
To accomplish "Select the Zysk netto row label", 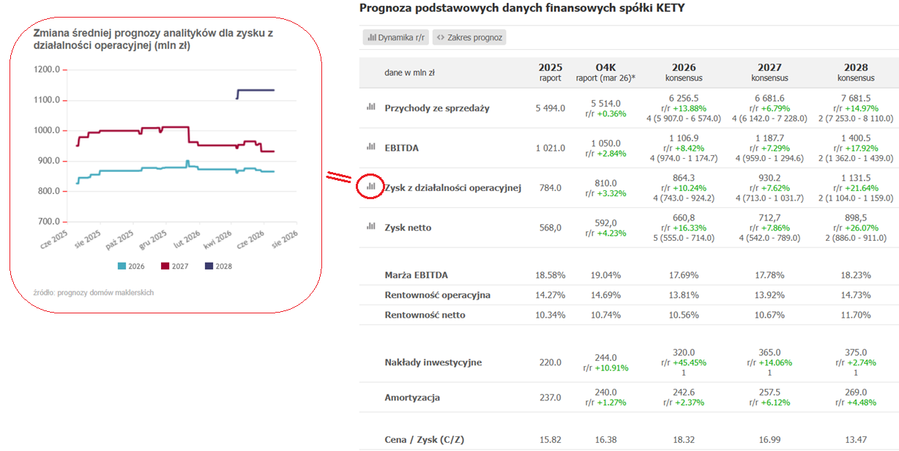I will (x=408, y=228).
